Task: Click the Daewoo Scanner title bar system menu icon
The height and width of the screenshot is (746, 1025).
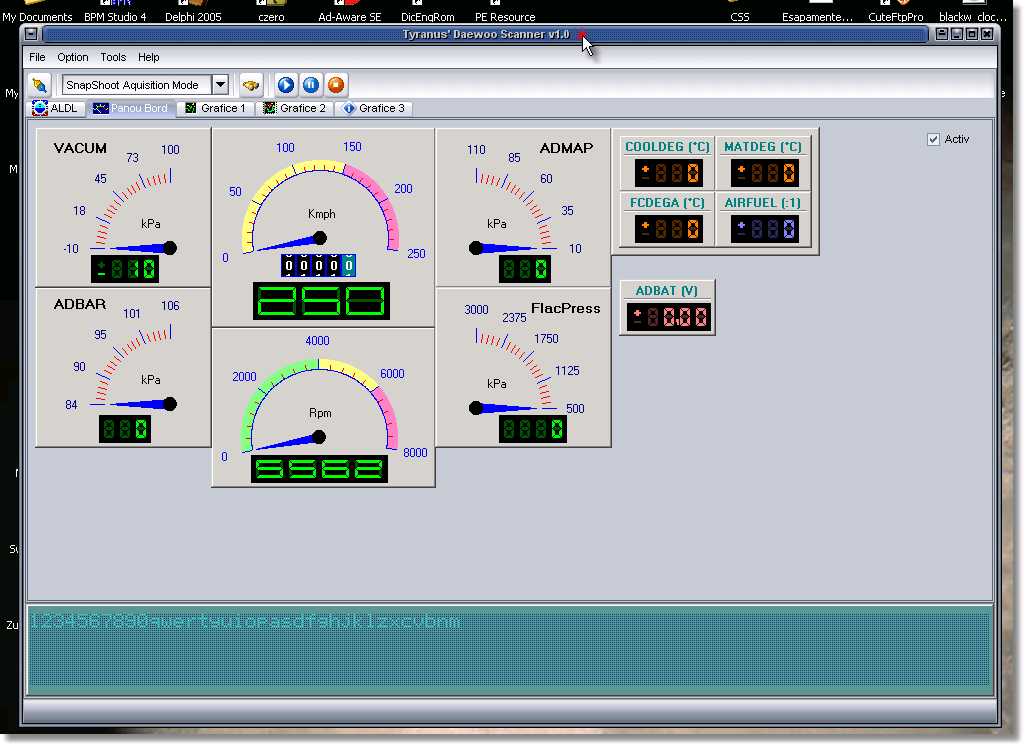Action: click(31, 34)
